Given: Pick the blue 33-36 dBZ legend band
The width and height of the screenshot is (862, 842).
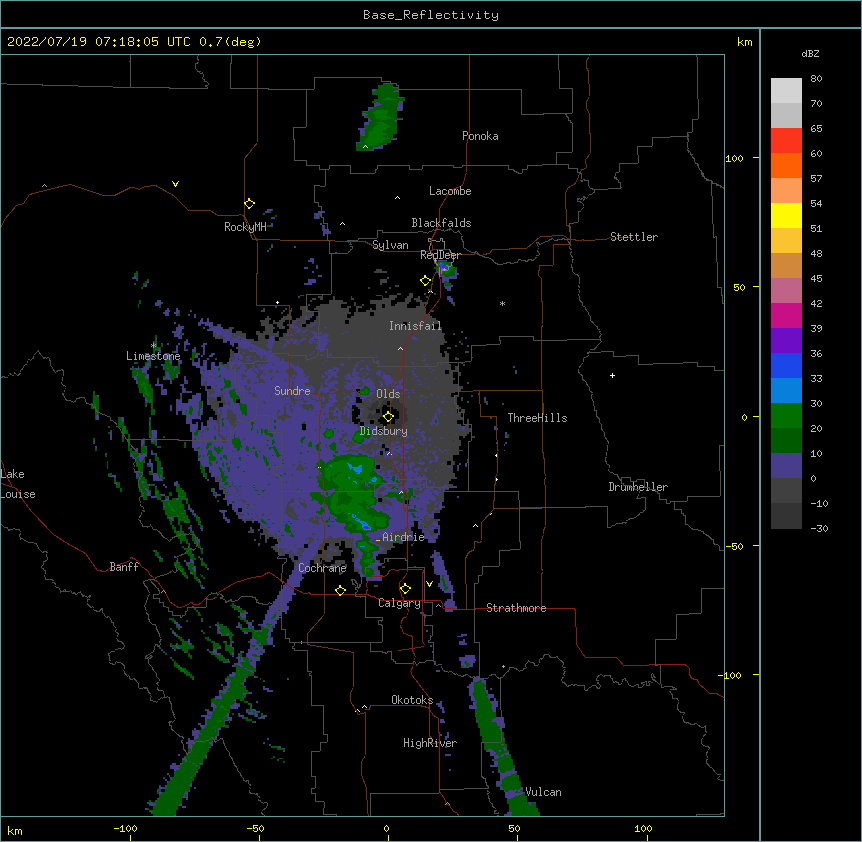Looking at the screenshot, I should (786, 365).
